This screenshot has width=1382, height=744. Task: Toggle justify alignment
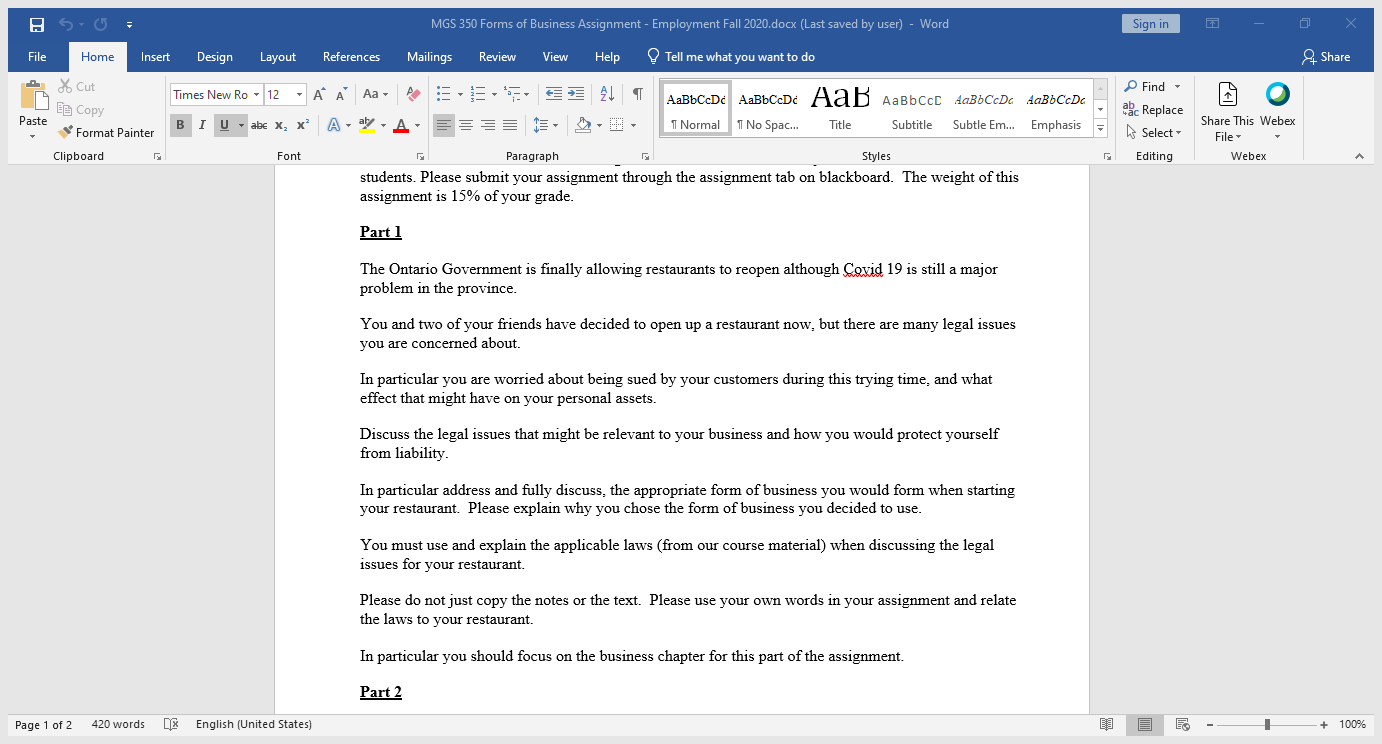[510, 125]
